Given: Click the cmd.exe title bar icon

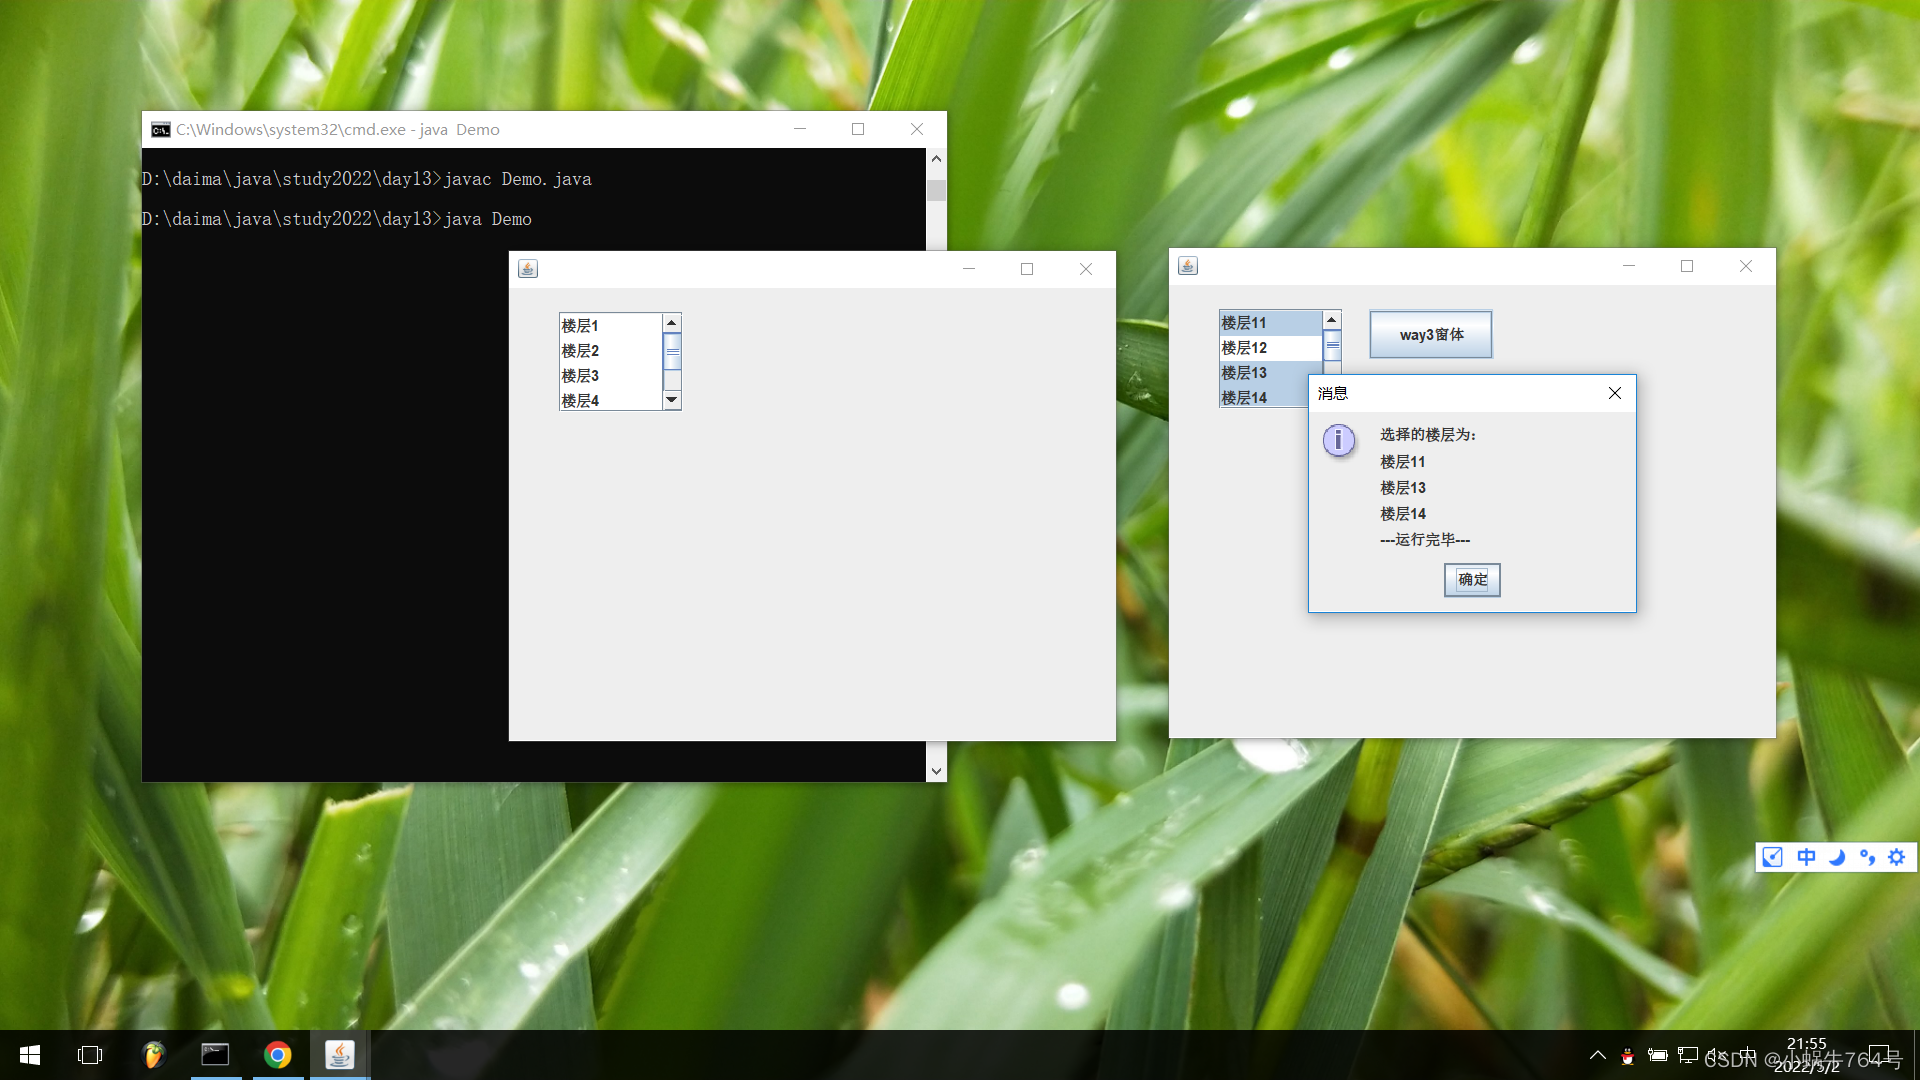Looking at the screenshot, I should [161, 130].
